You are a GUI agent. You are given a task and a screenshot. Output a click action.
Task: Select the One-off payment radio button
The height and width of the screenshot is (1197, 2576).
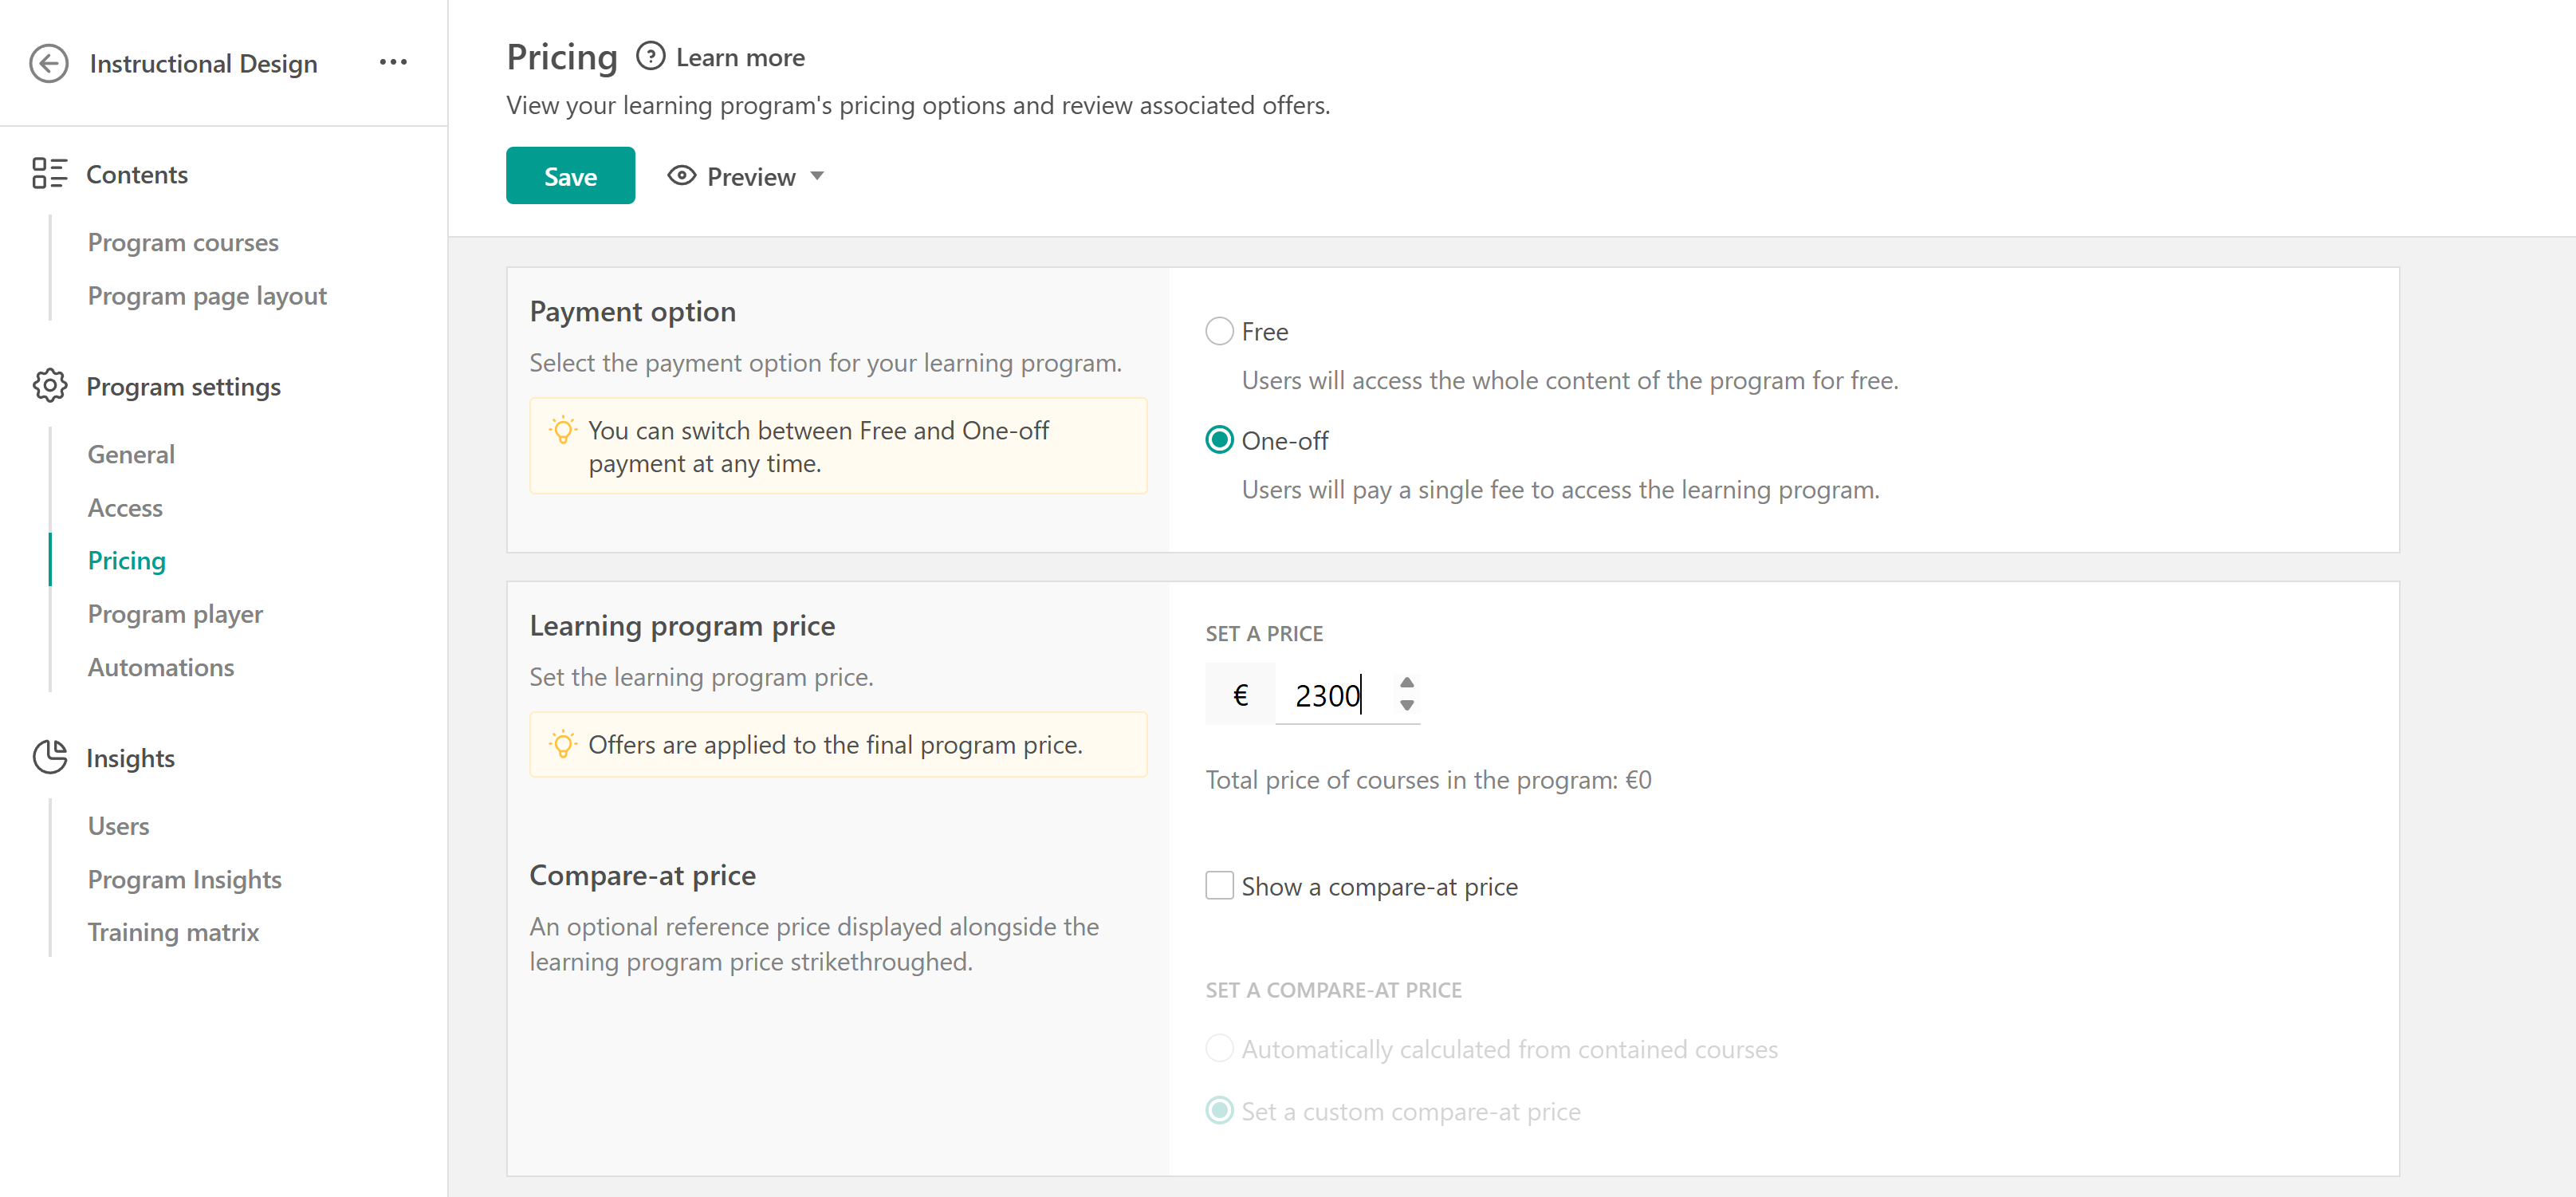pos(1219,440)
